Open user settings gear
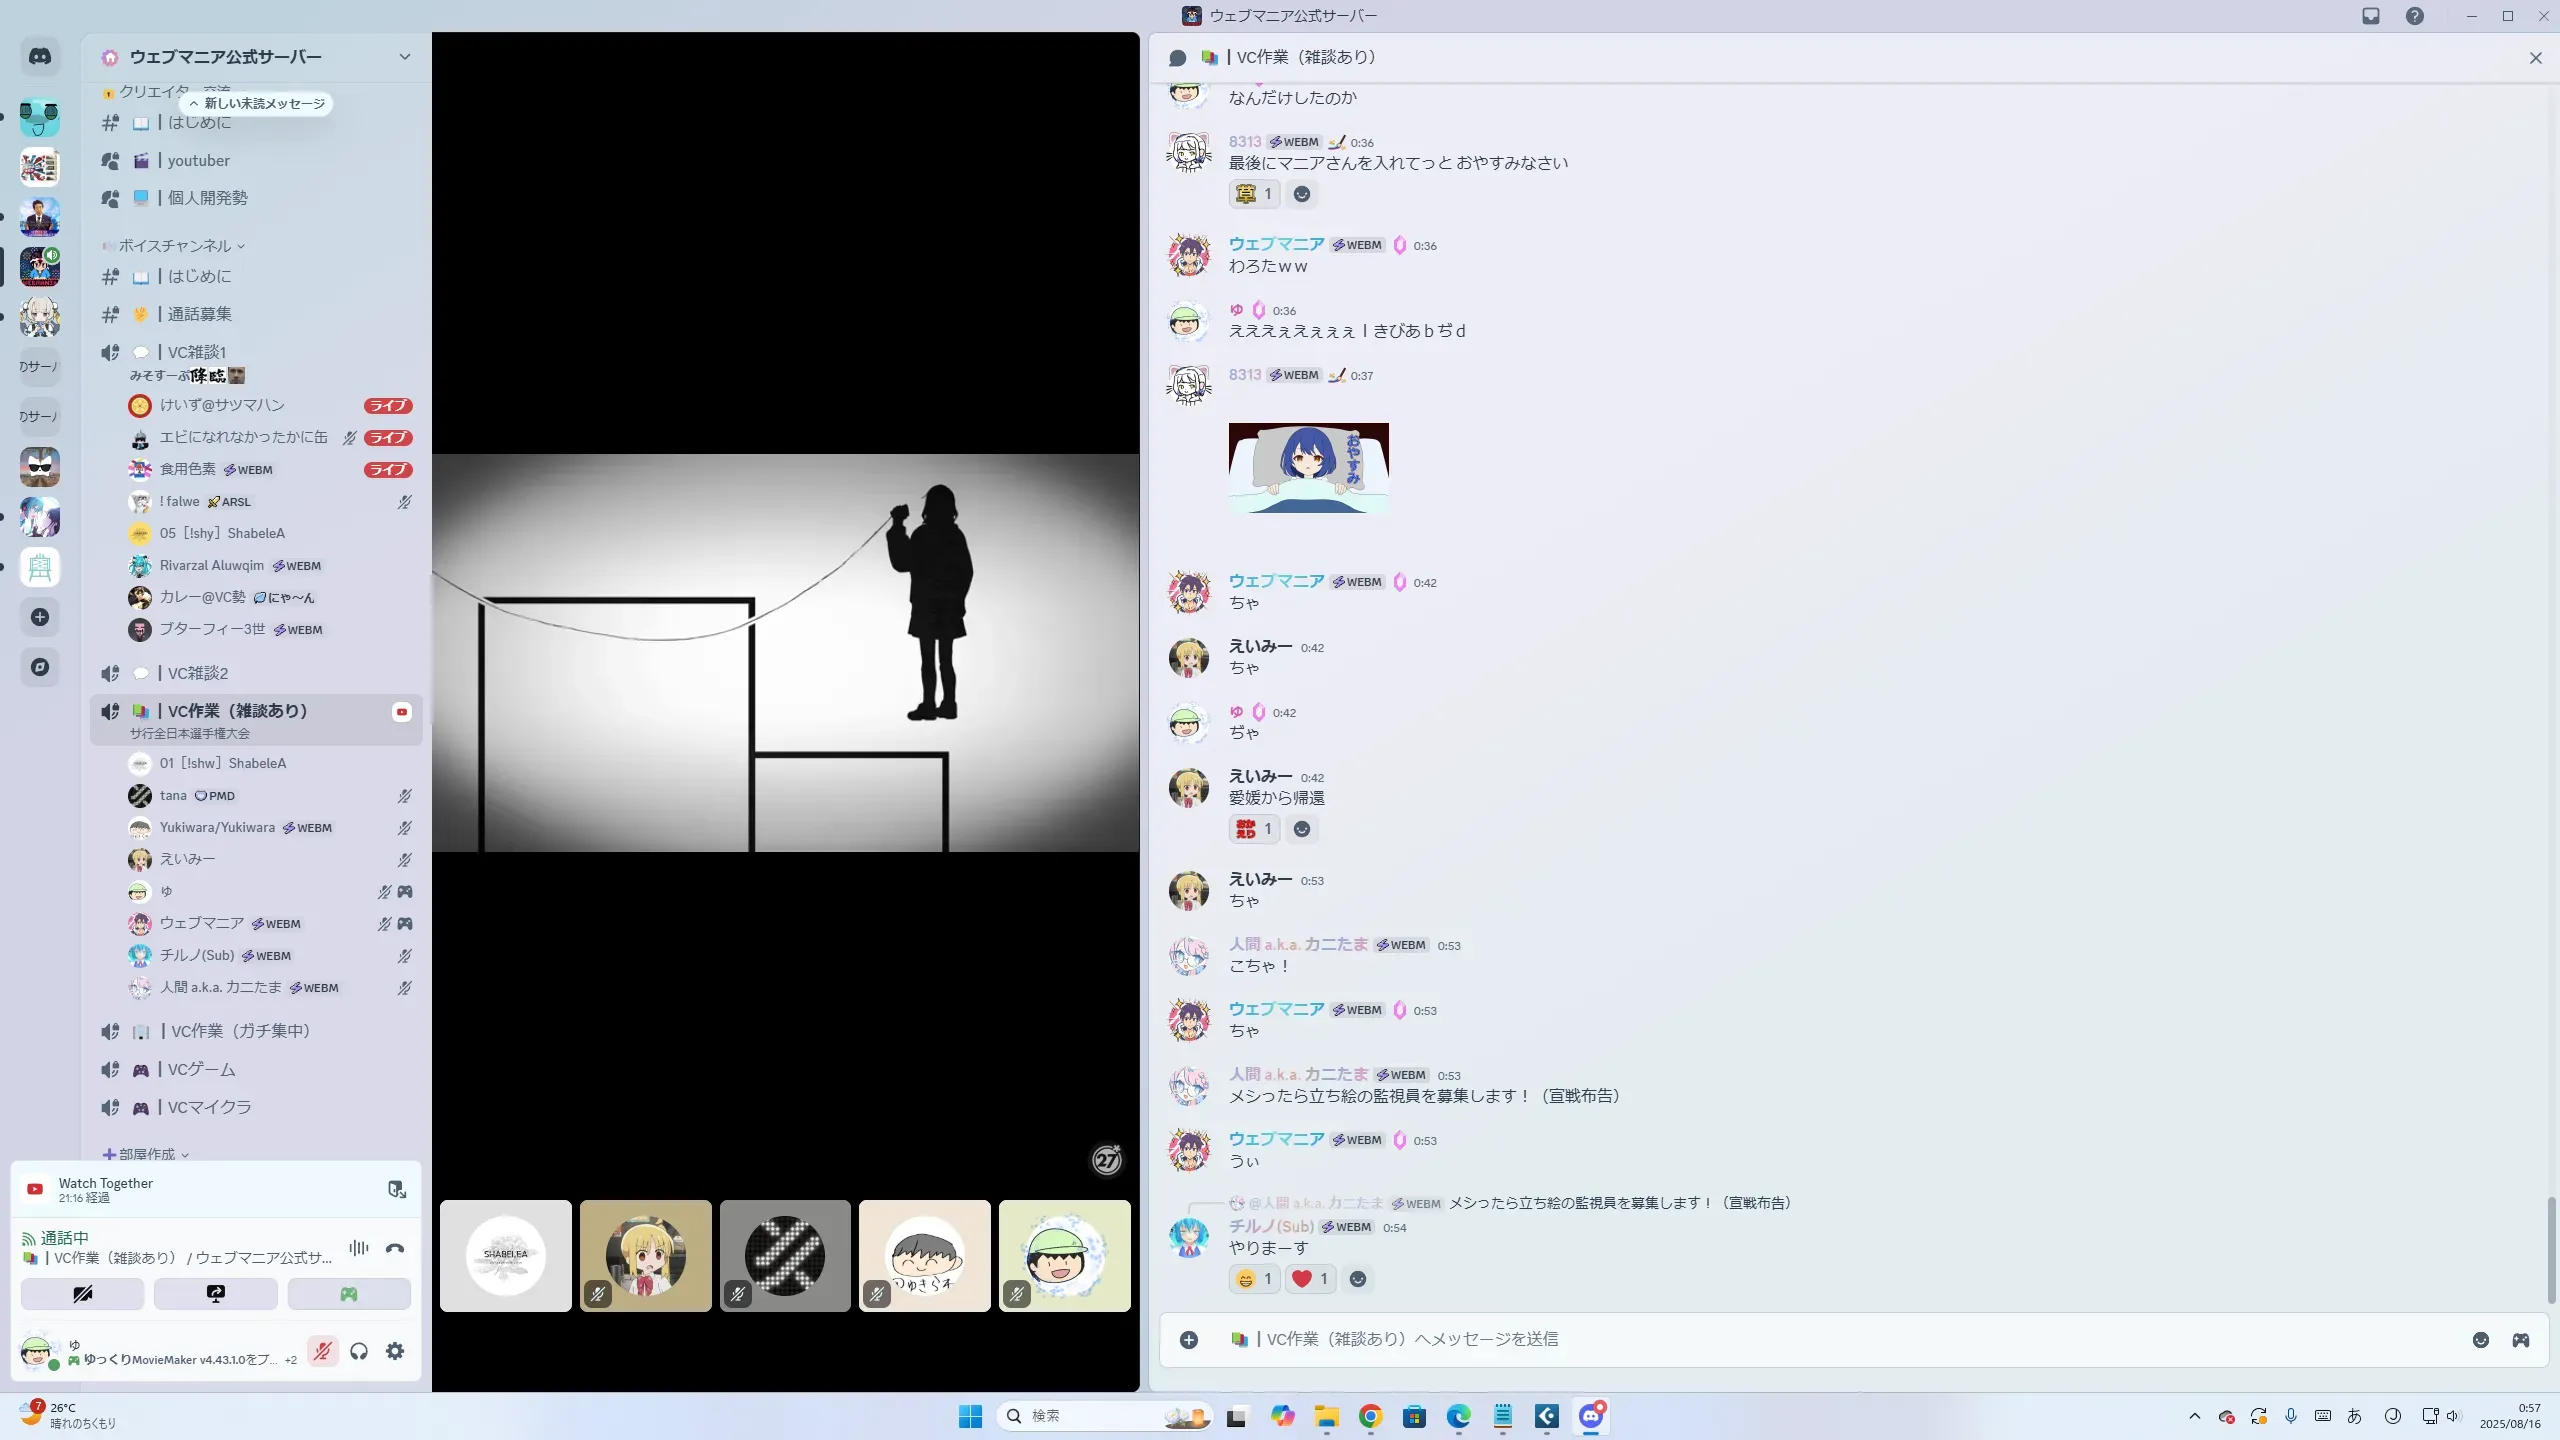The height and width of the screenshot is (1440, 2560). point(395,1351)
